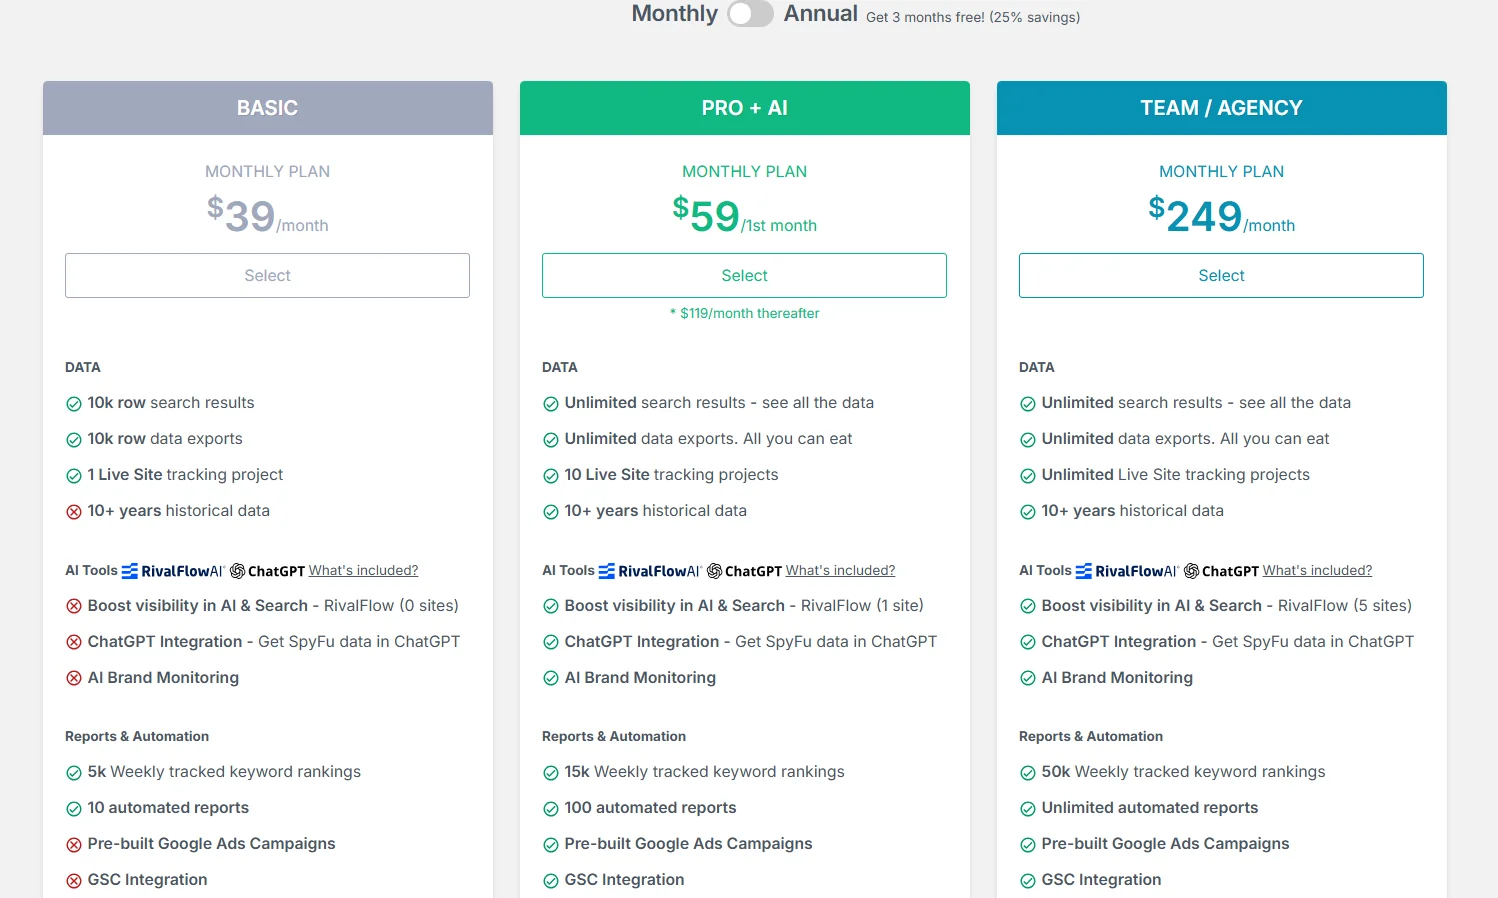This screenshot has height=898, width=1498.
Task: Click '$119/month thereafter' note
Action: pyautogui.click(x=745, y=313)
